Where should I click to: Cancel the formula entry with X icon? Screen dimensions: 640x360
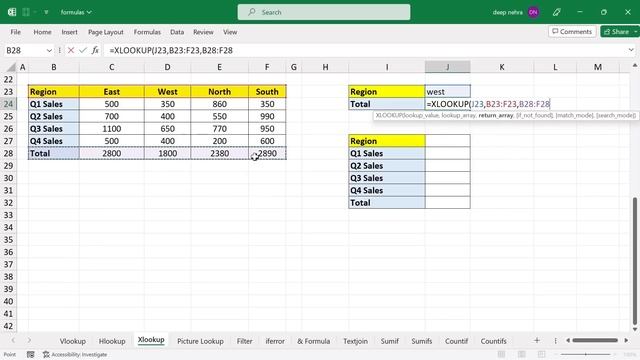[71, 50]
